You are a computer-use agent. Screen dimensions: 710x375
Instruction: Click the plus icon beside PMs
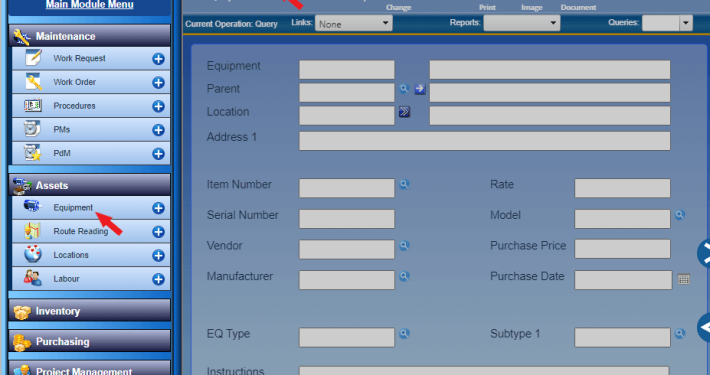click(x=158, y=130)
